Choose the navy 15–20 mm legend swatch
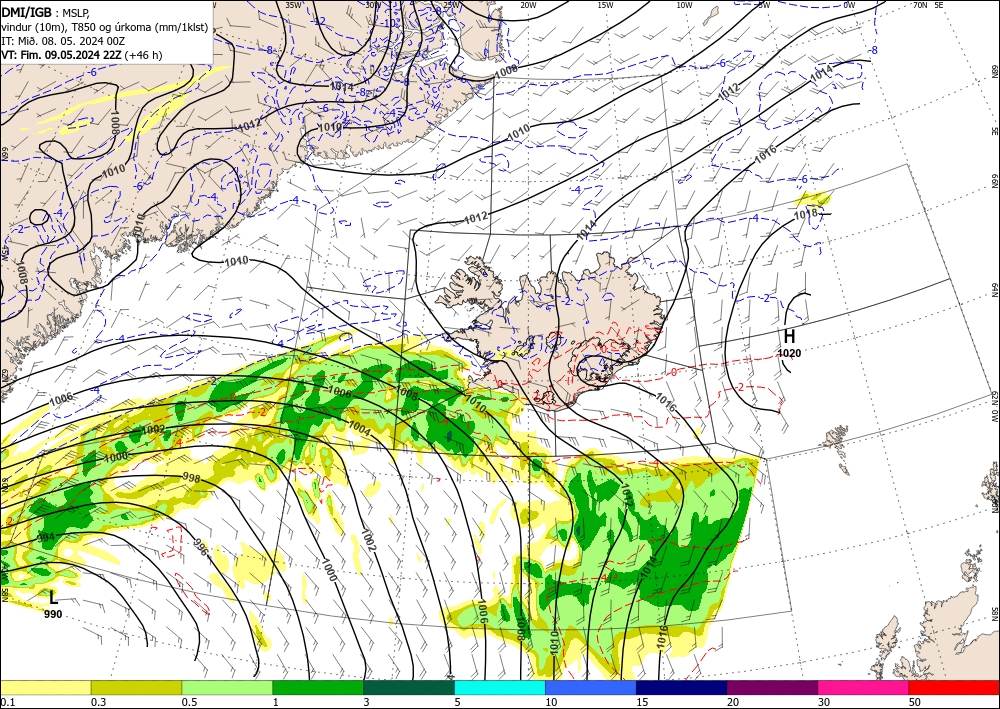This screenshot has height=709, width=1000. coord(682,687)
